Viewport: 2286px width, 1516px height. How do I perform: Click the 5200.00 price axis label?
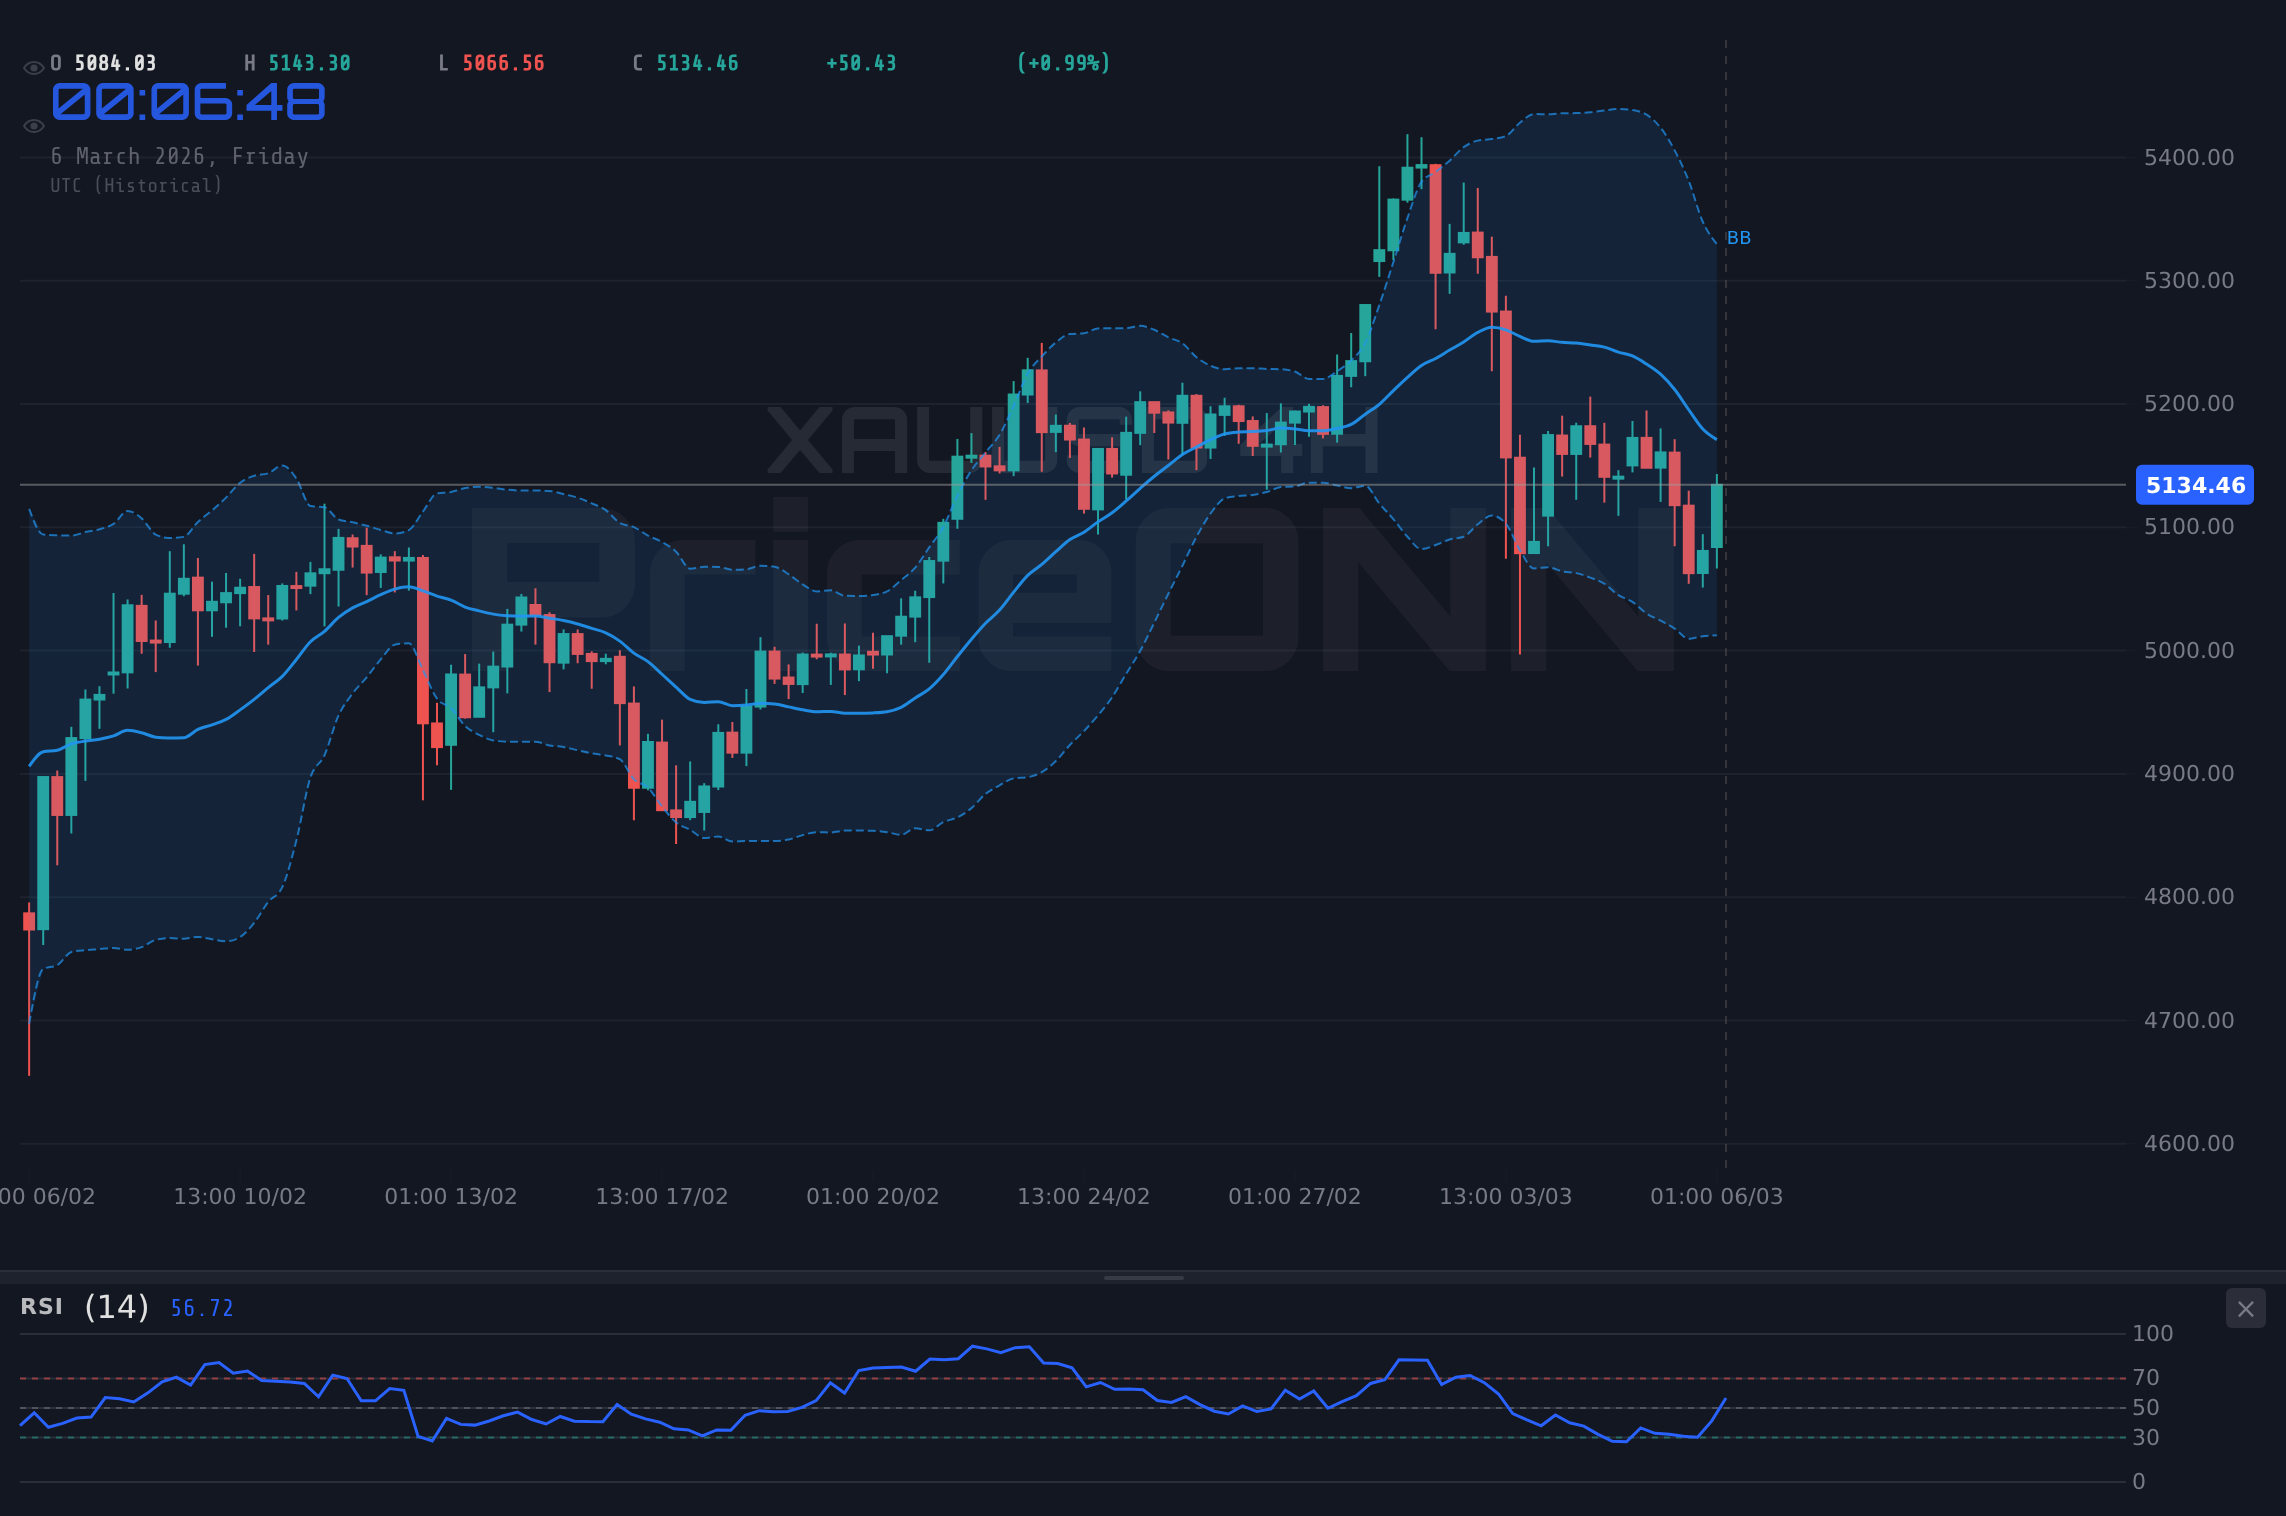point(2189,403)
